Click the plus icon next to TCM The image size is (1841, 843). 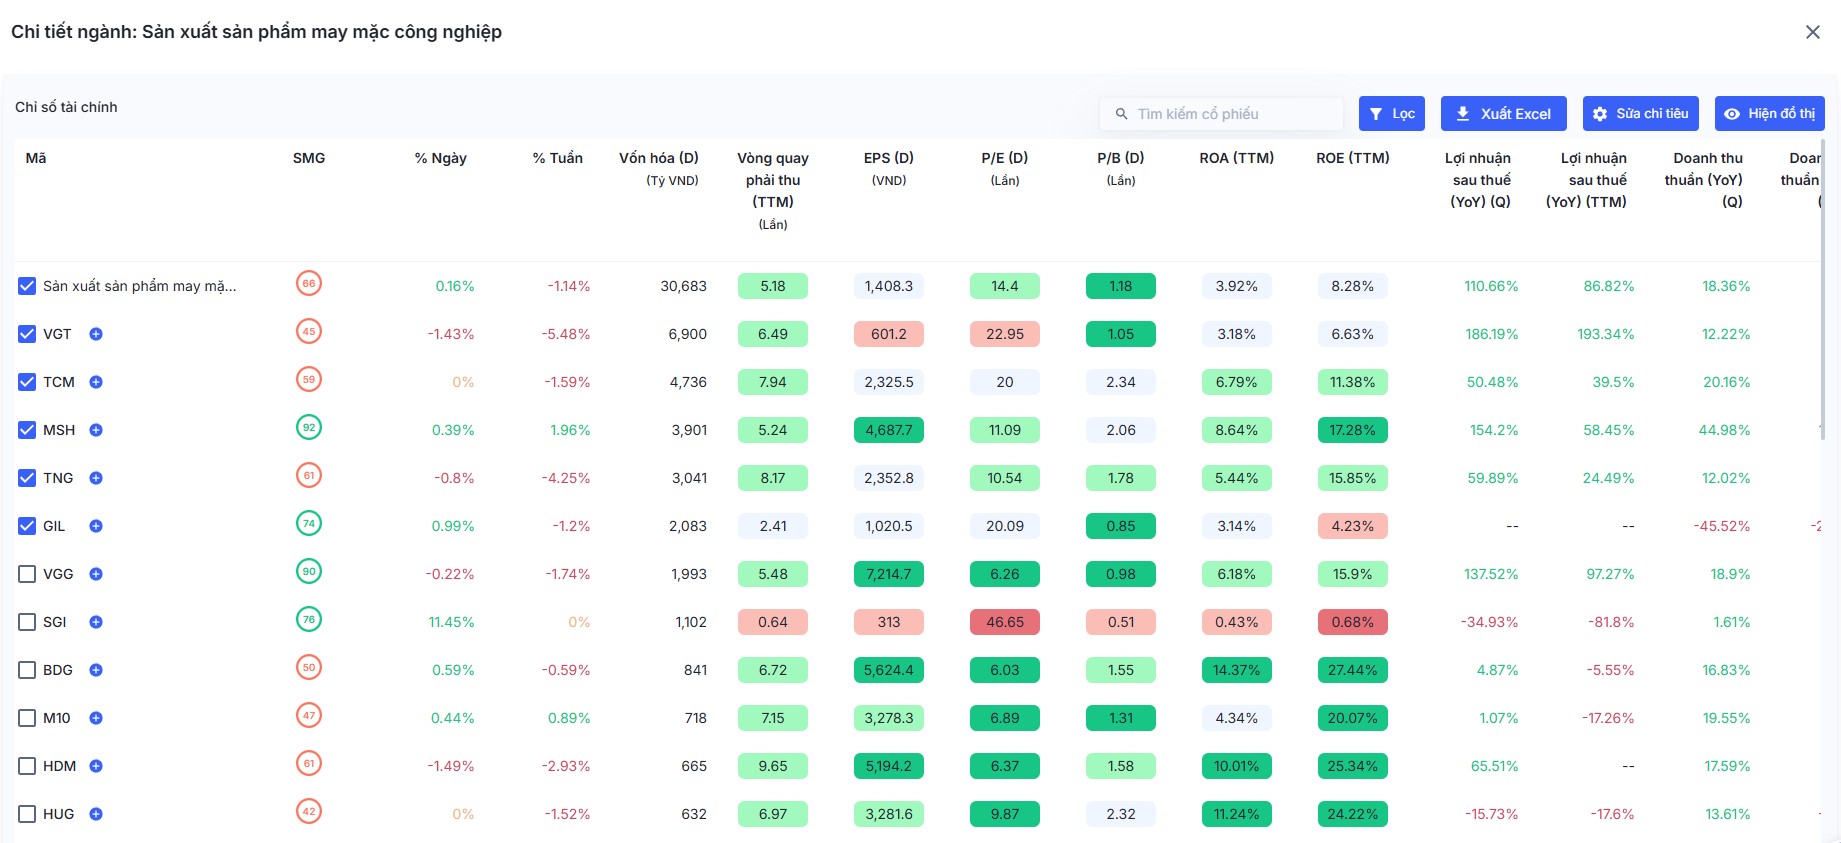coord(96,382)
